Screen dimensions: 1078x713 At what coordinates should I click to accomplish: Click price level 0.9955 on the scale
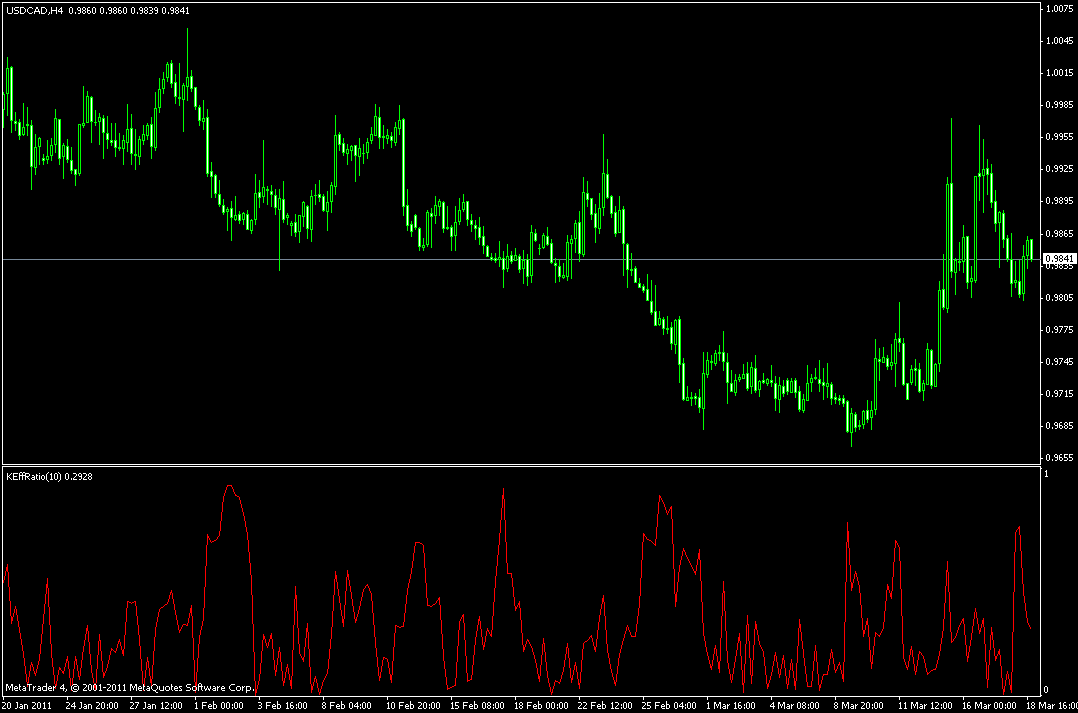(1059, 137)
